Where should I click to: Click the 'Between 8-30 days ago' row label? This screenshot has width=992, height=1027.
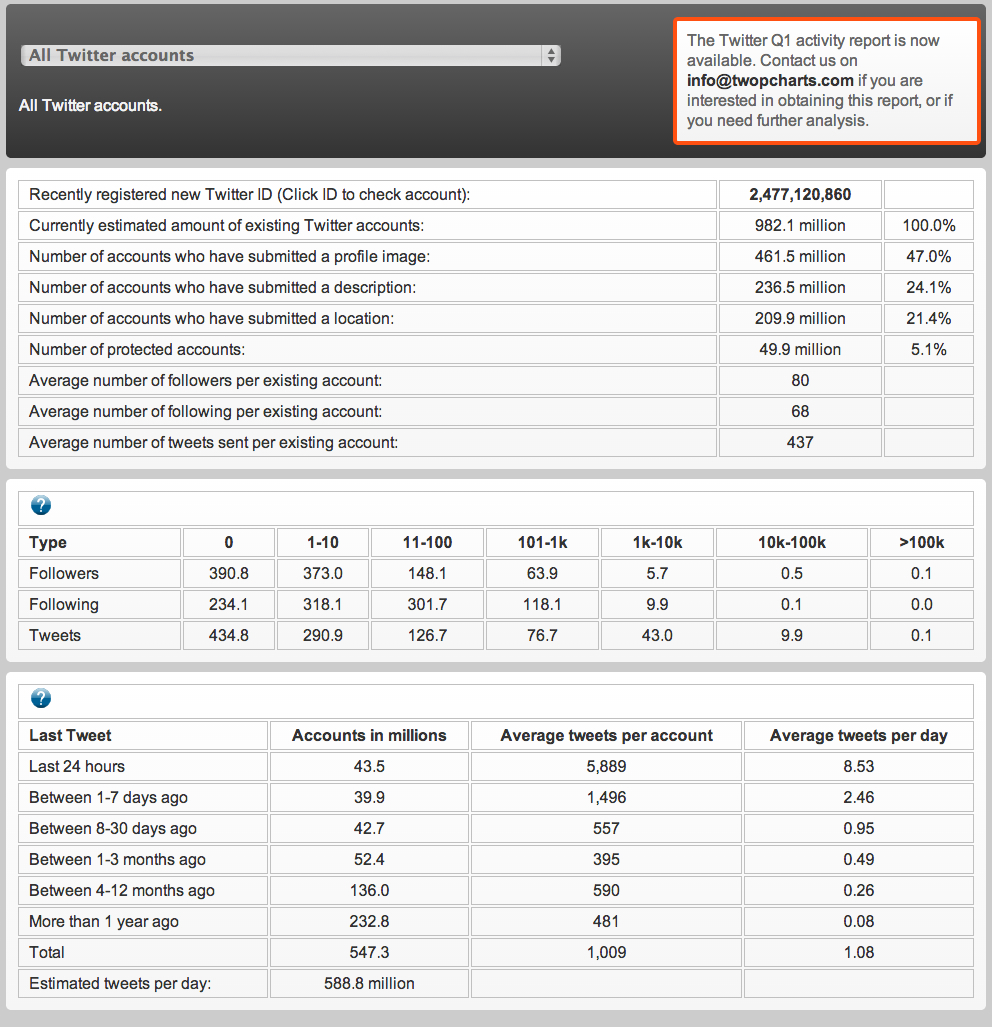point(113,829)
